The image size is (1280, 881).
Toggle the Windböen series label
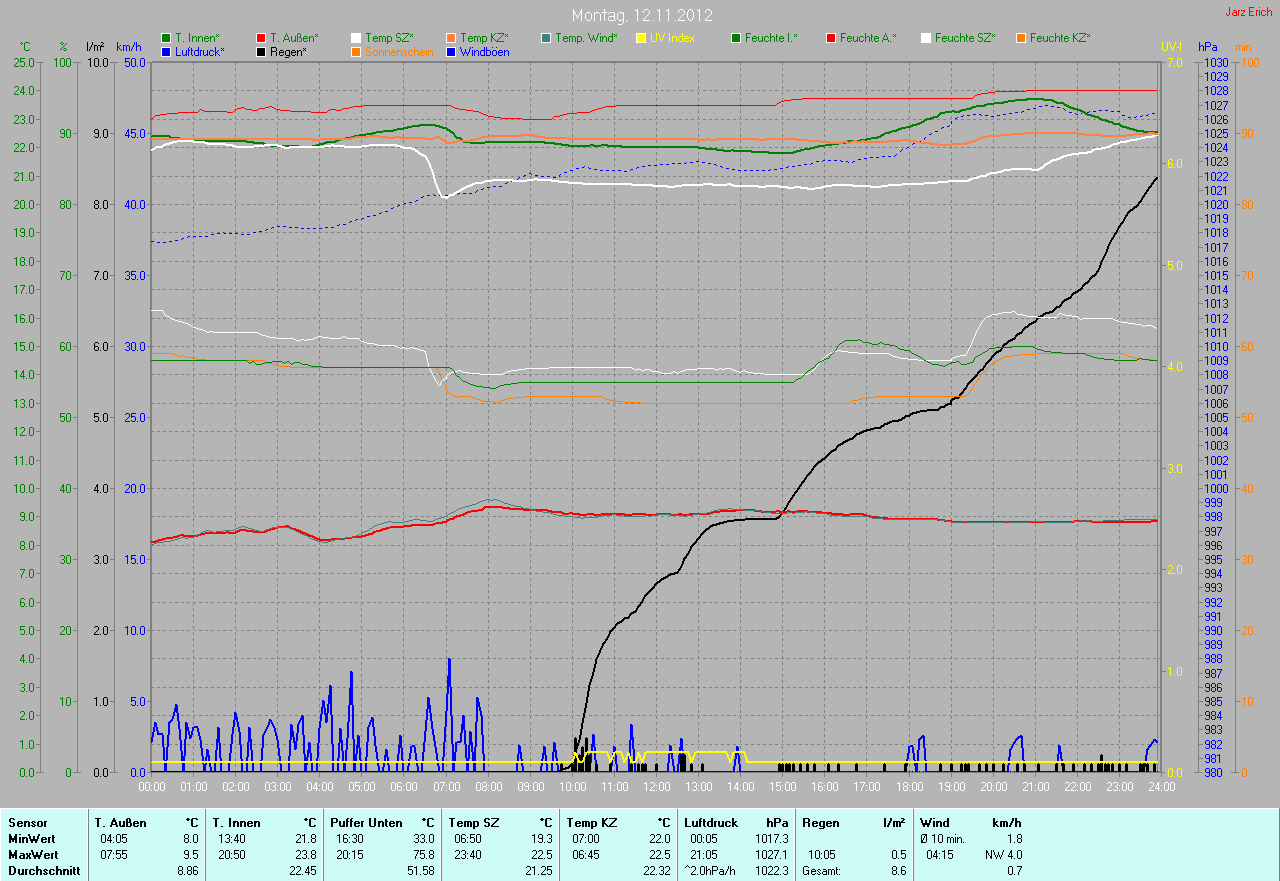pos(484,51)
